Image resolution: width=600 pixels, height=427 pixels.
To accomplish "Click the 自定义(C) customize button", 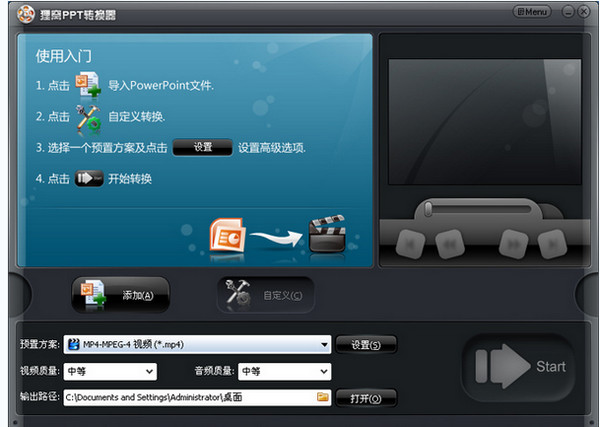I will [266, 295].
